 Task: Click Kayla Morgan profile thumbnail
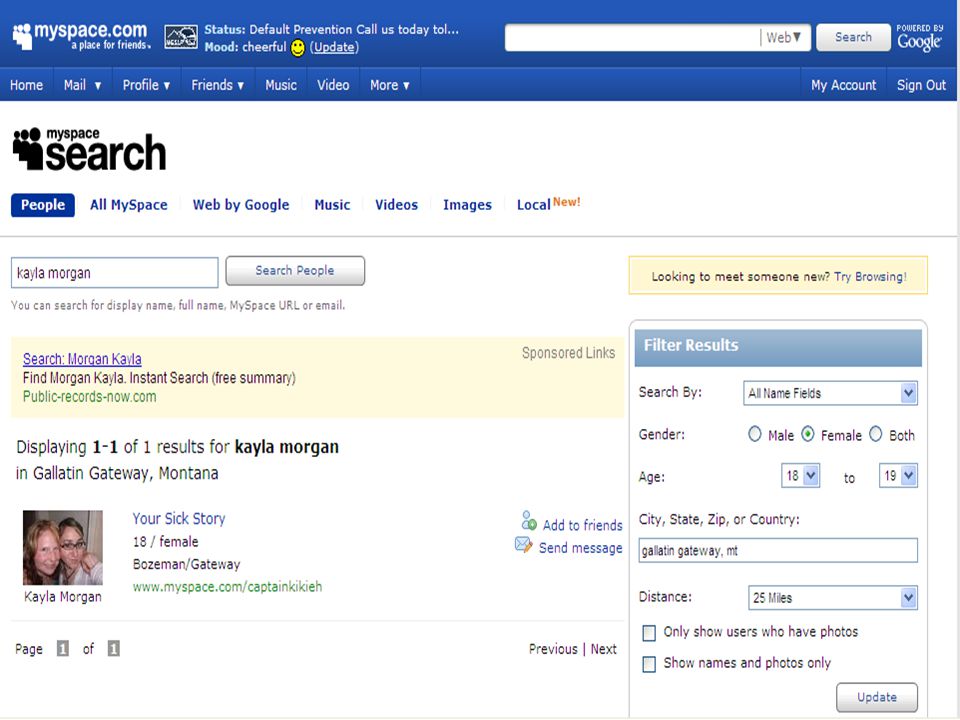pyautogui.click(x=62, y=547)
